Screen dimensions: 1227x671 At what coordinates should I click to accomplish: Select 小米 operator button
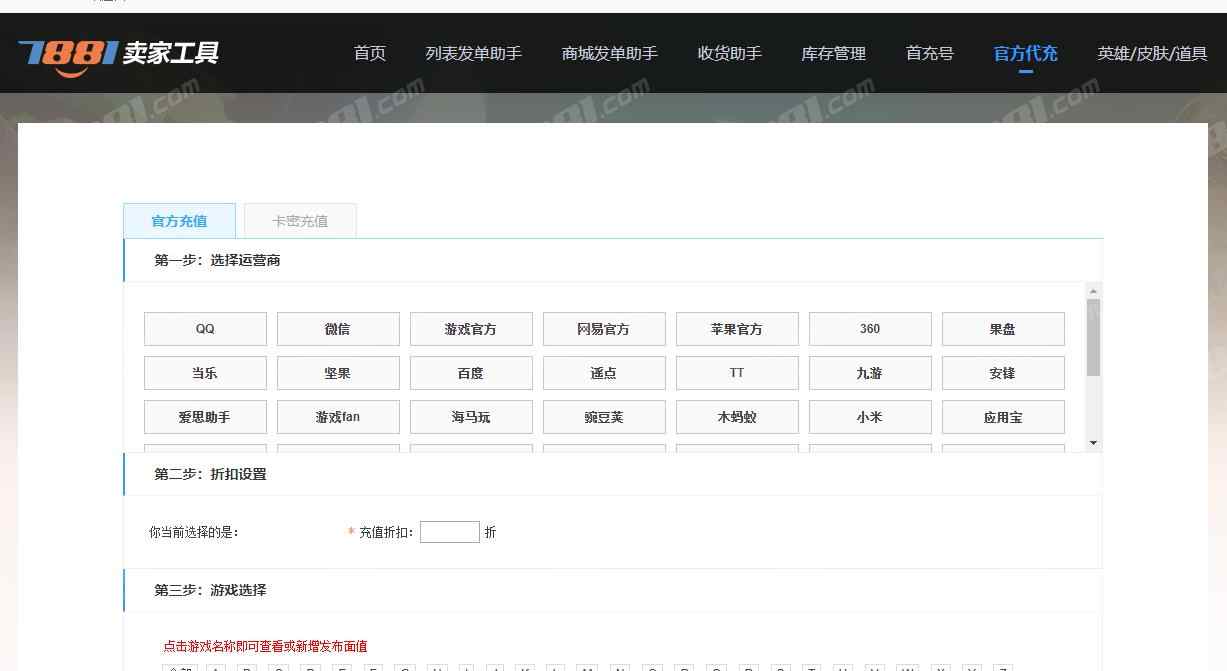pyautogui.click(x=870, y=417)
